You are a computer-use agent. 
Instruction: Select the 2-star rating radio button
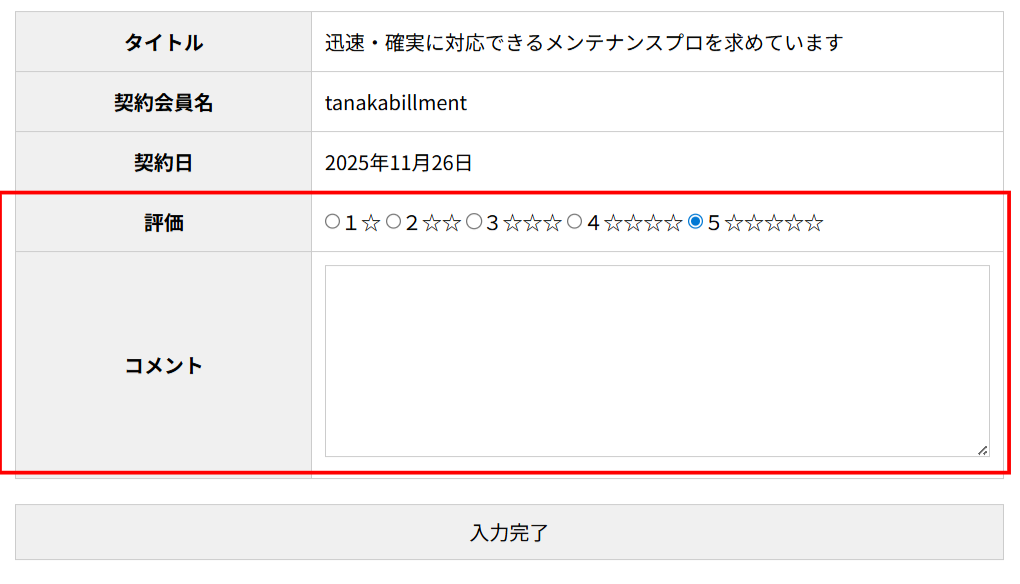tap(394, 222)
